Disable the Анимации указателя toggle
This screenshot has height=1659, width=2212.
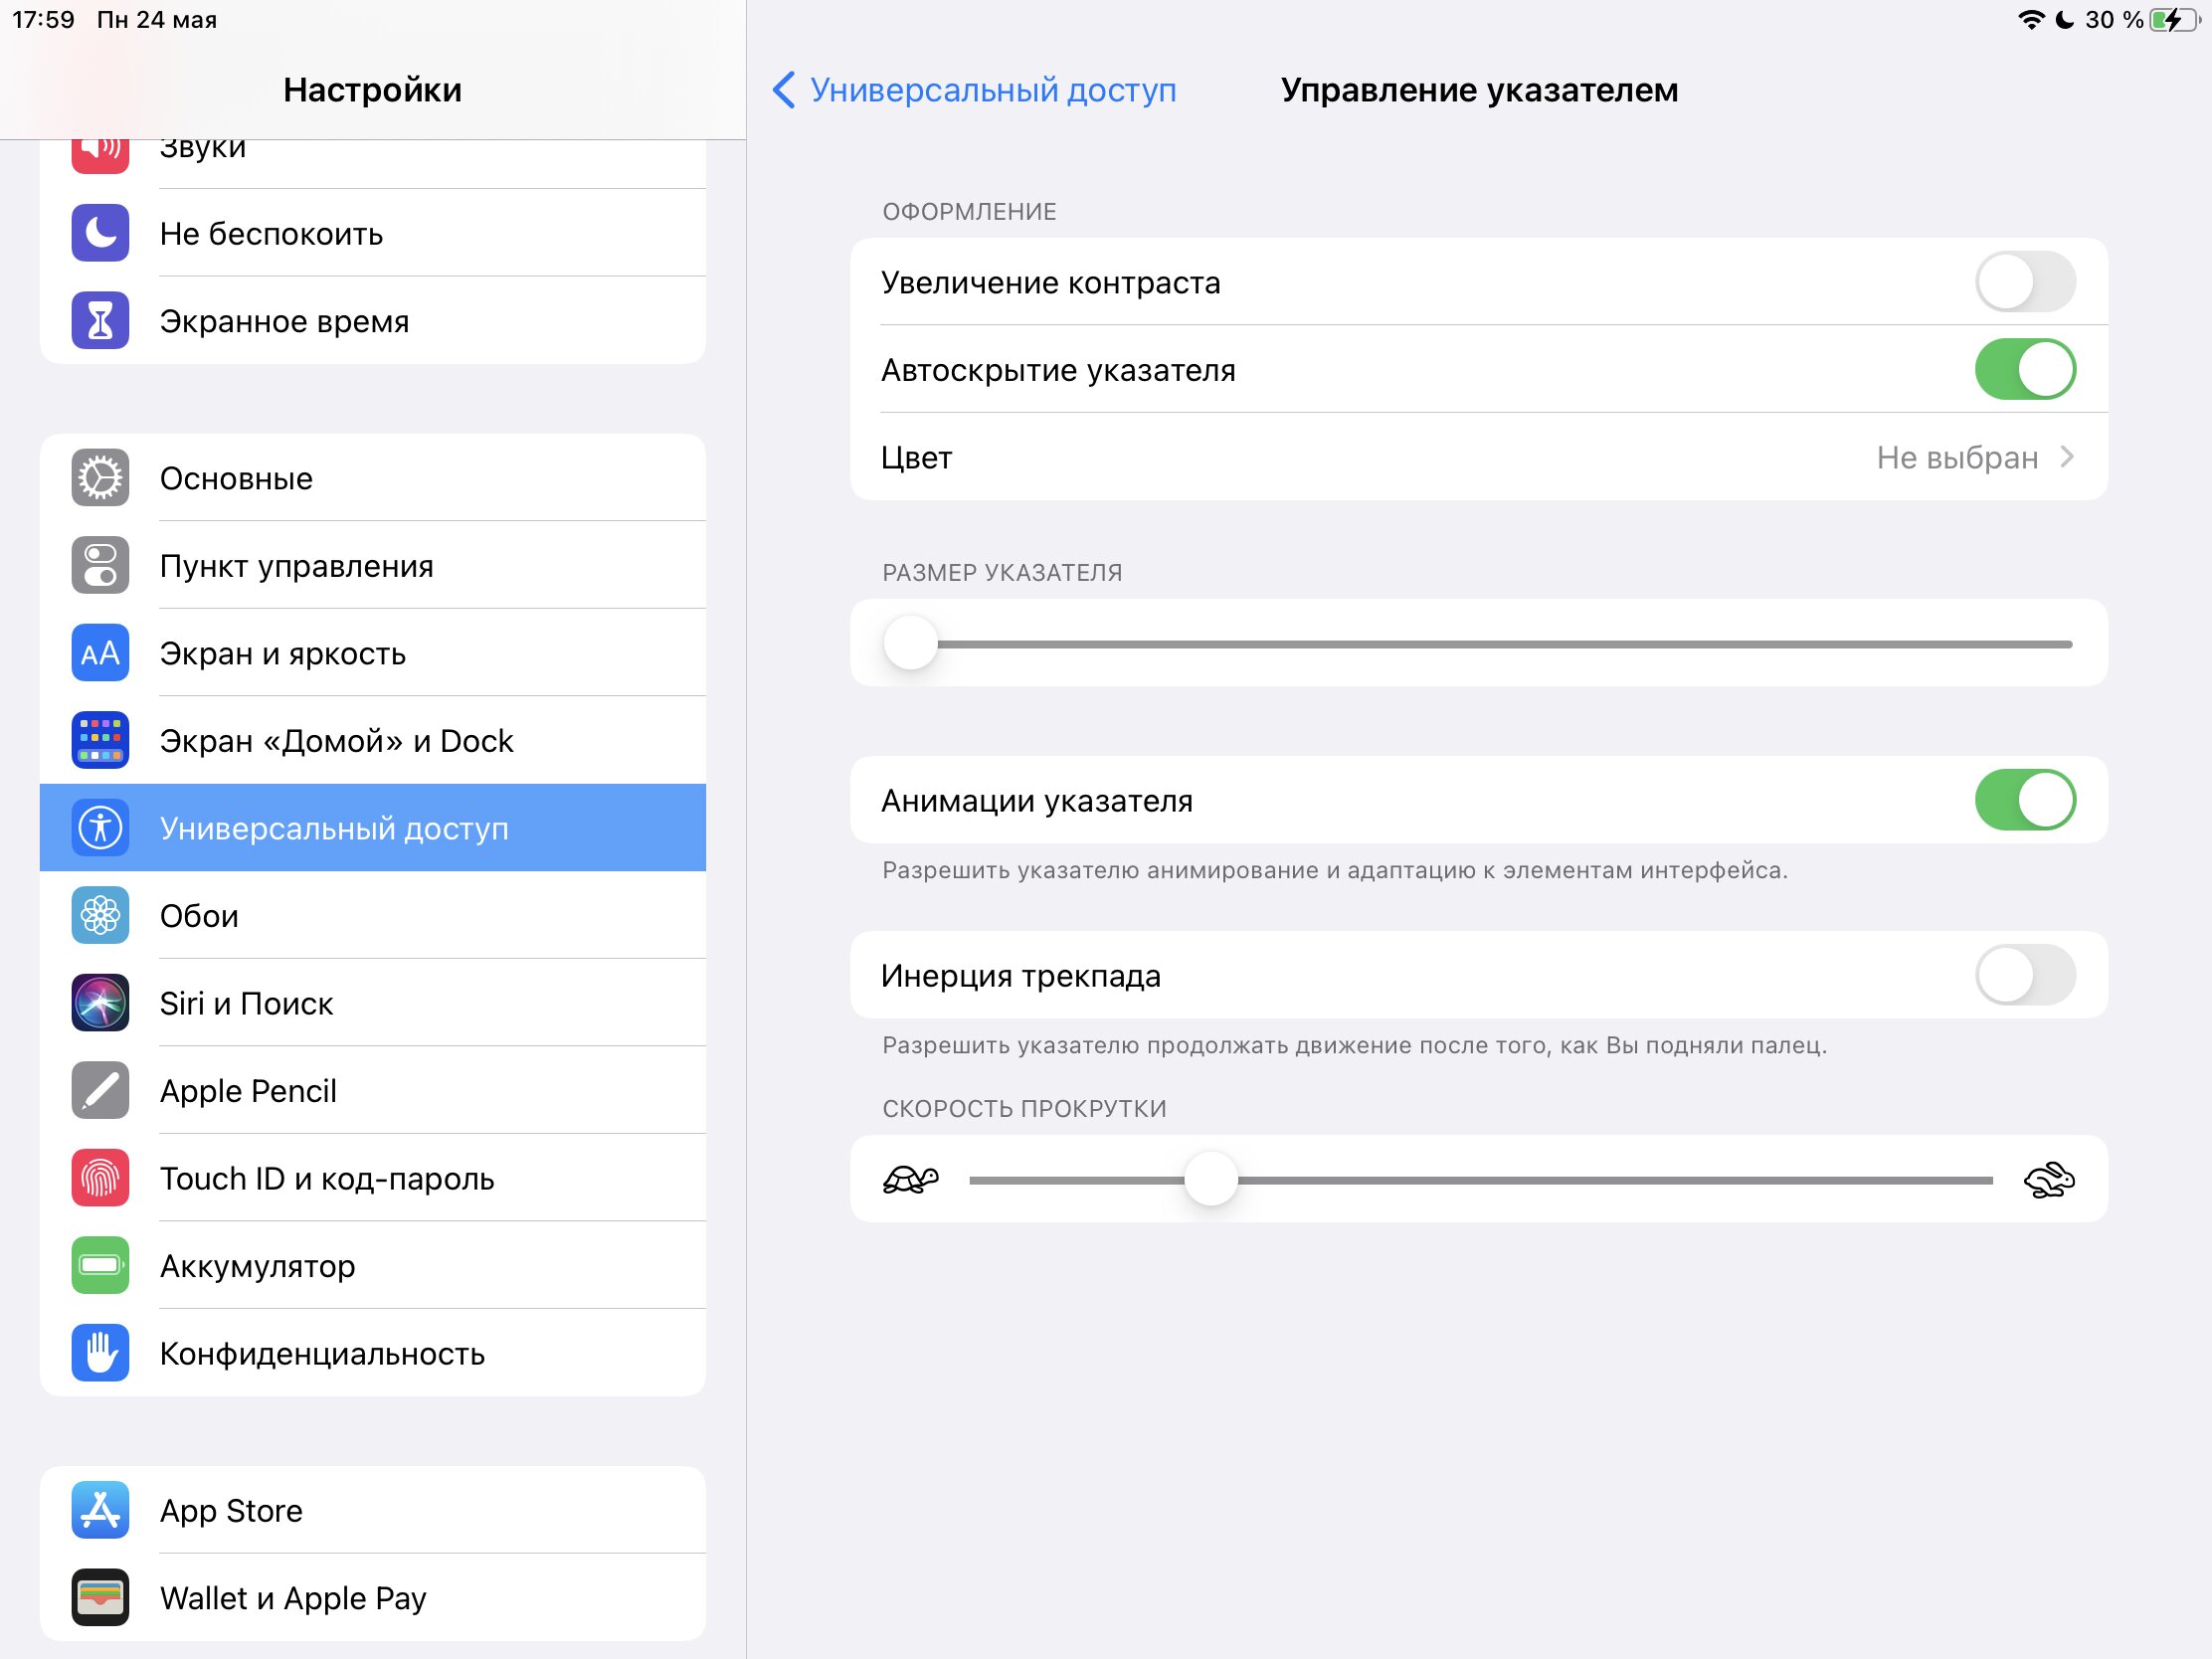(x=2025, y=800)
